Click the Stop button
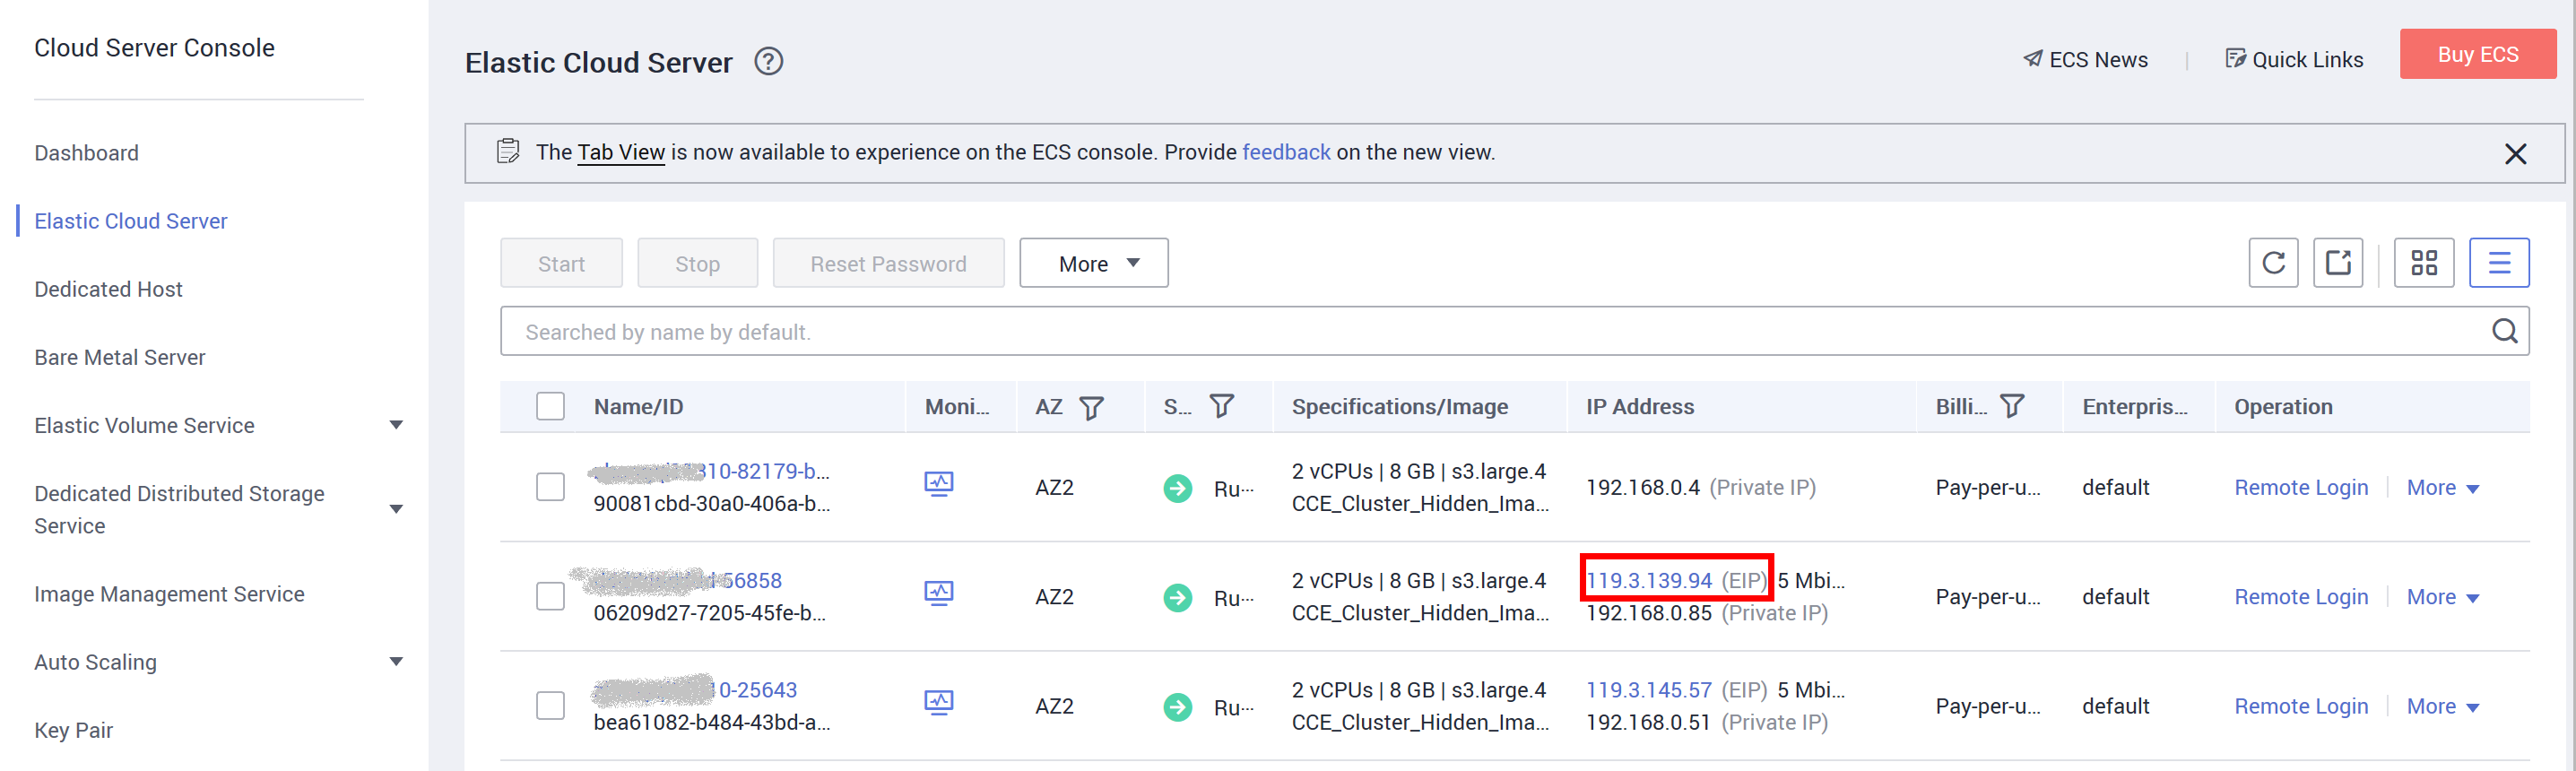 pyautogui.click(x=697, y=263)
